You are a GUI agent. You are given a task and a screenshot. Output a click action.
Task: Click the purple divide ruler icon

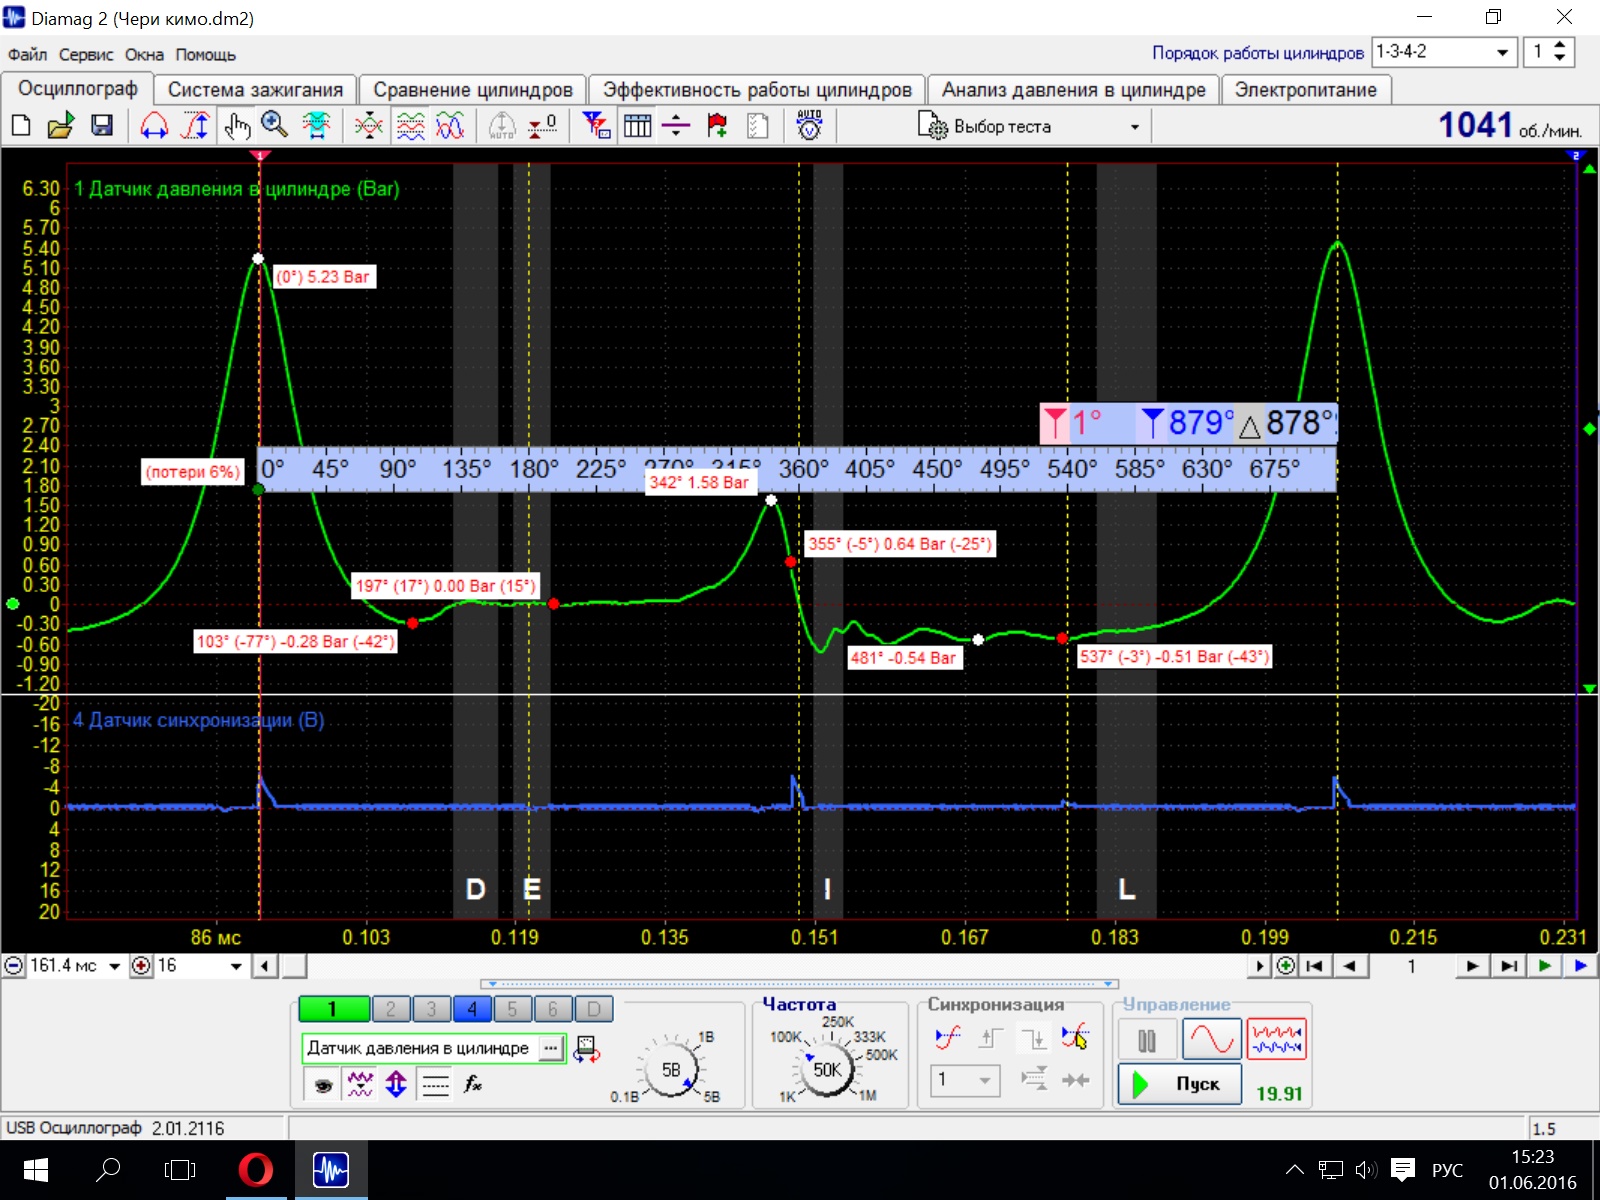(x=676, y=126)
